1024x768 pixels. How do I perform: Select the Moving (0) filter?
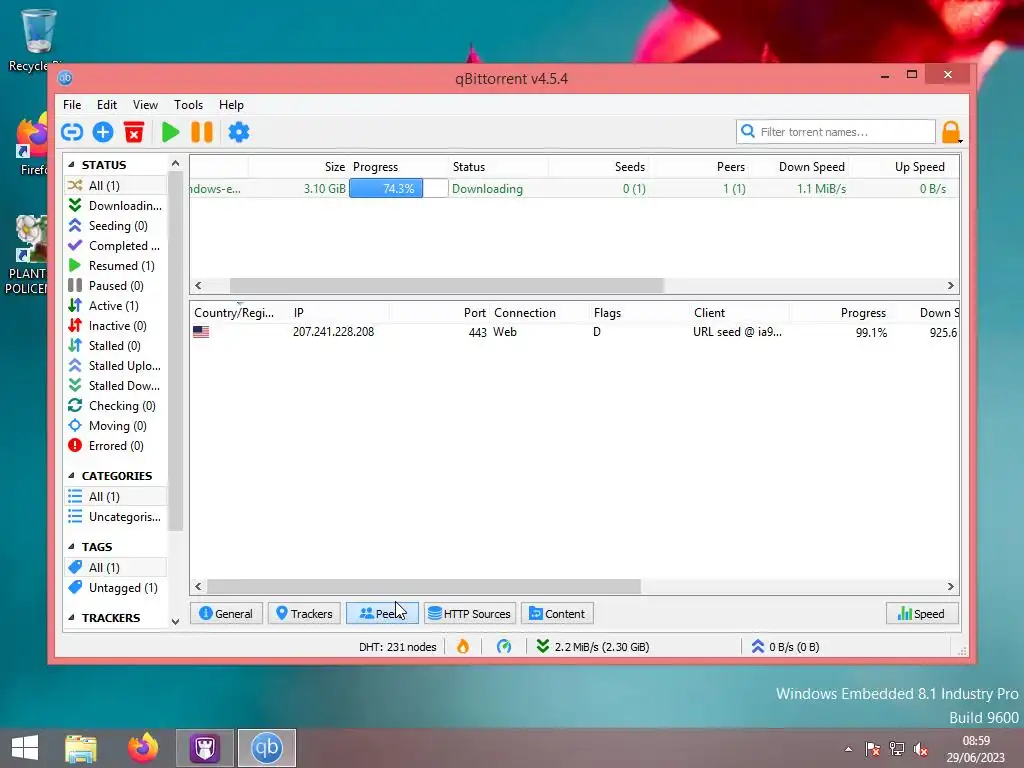click(x=116, y=426)
